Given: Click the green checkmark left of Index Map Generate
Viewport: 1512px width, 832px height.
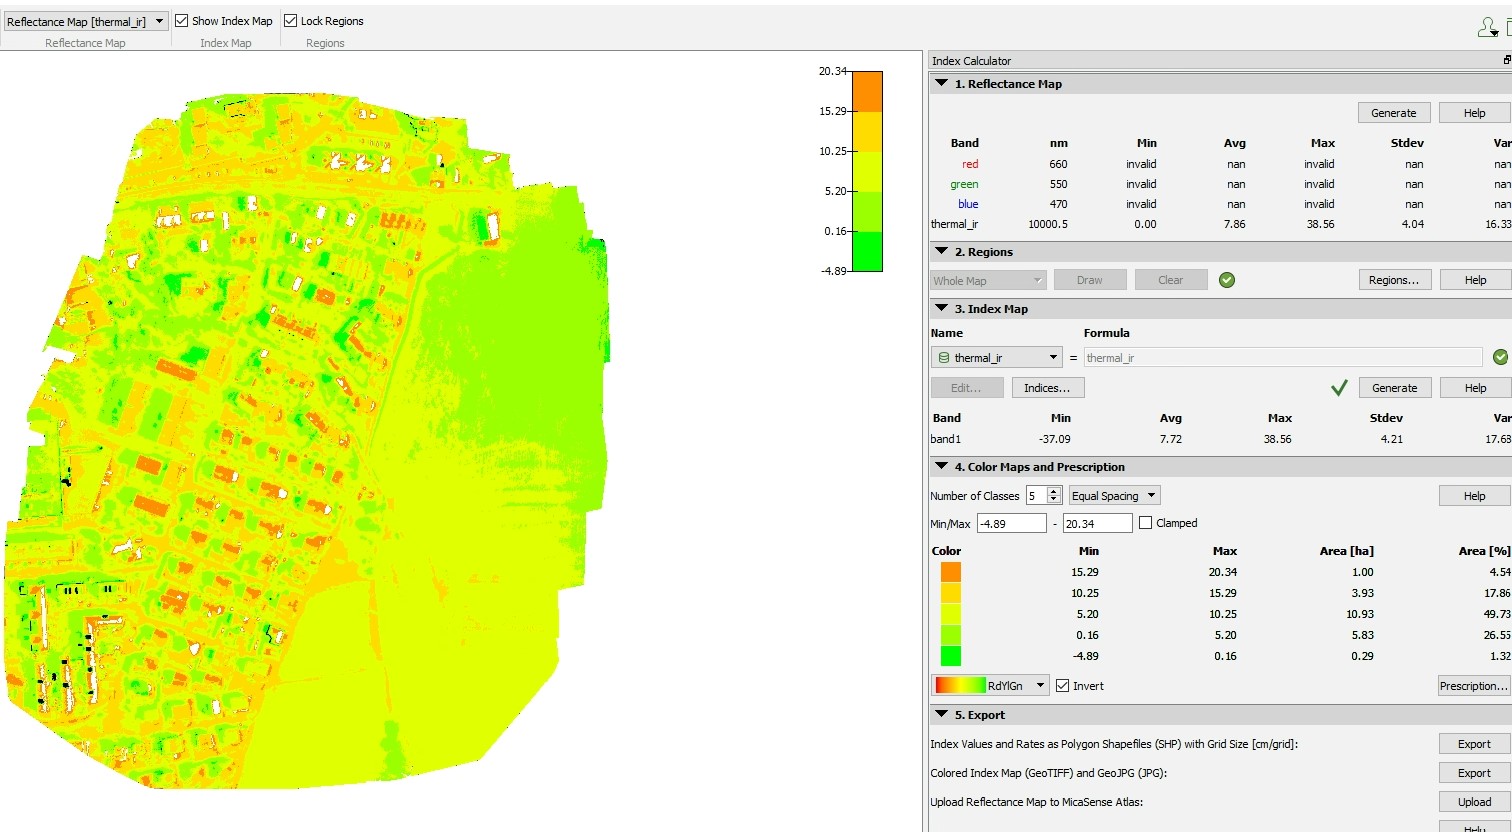Looking at the screenshot, I should click(1339, 388).
